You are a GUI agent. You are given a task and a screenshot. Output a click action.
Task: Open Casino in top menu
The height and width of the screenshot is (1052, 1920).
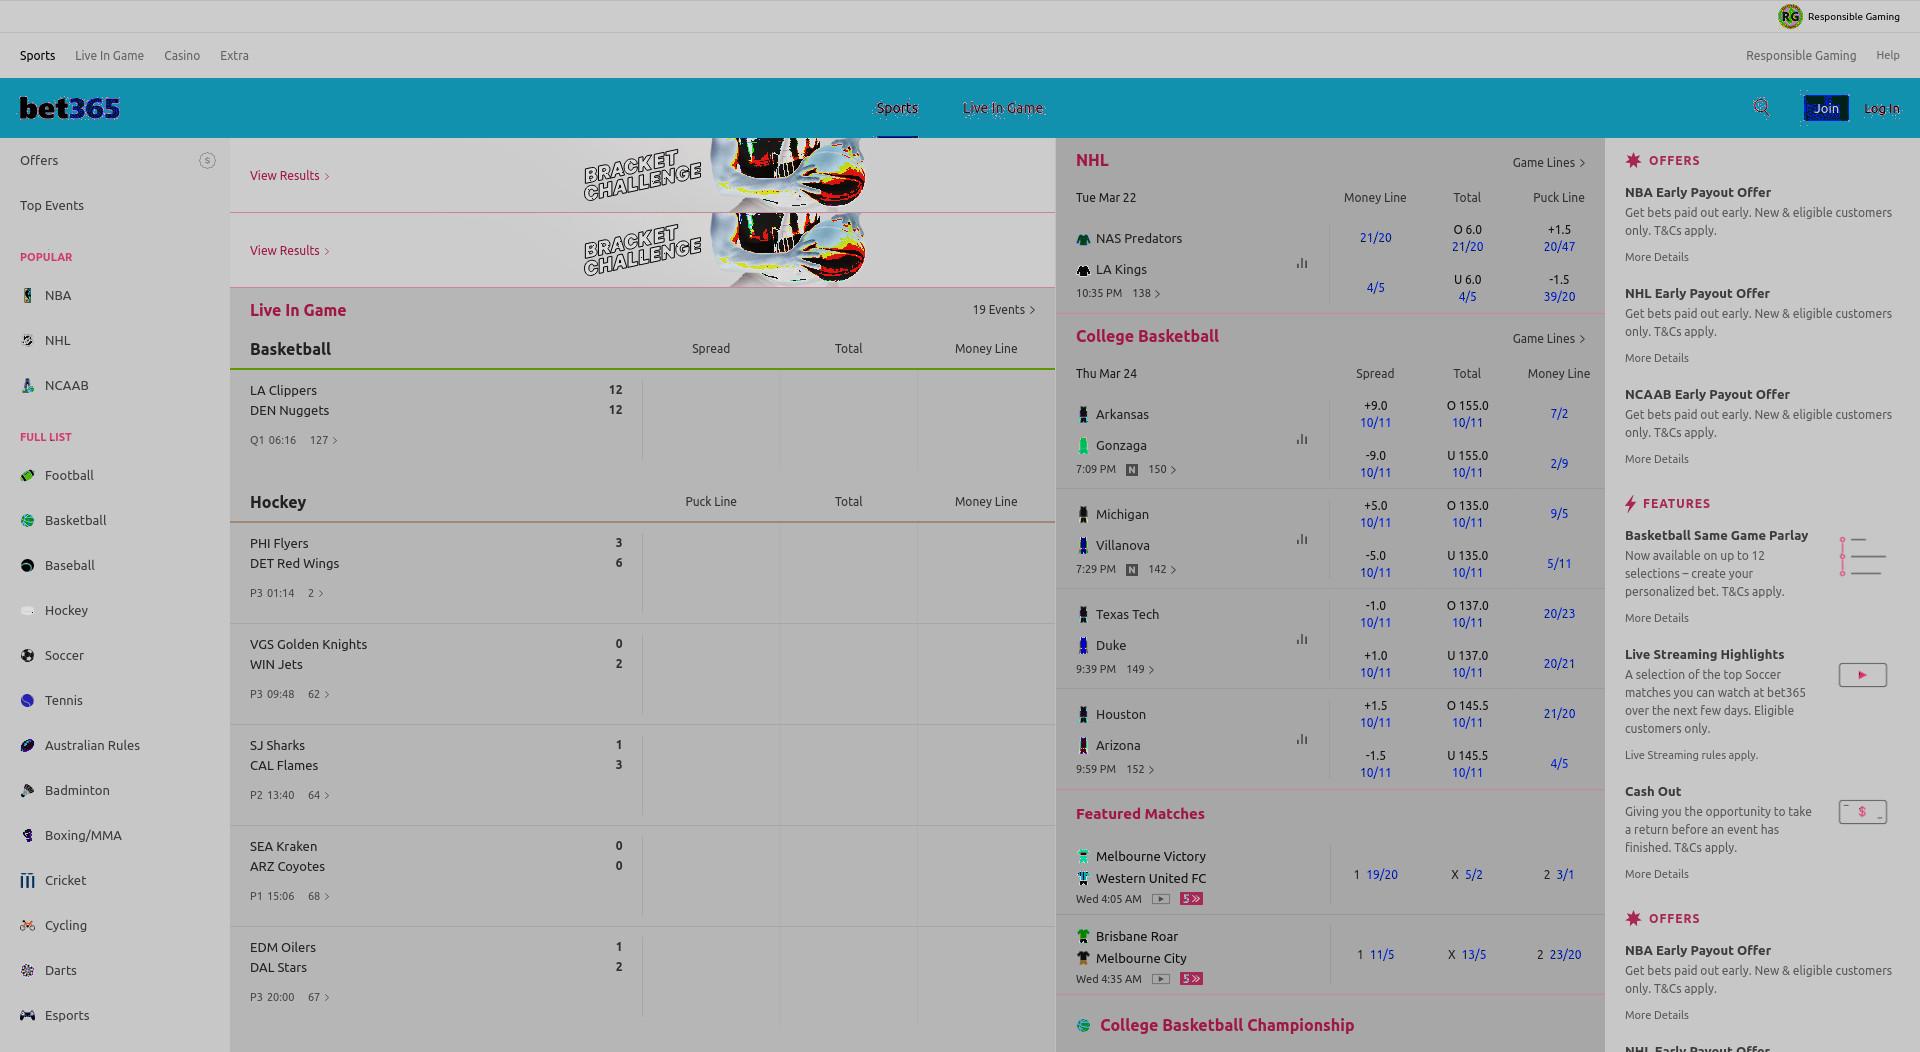point(182,55)
